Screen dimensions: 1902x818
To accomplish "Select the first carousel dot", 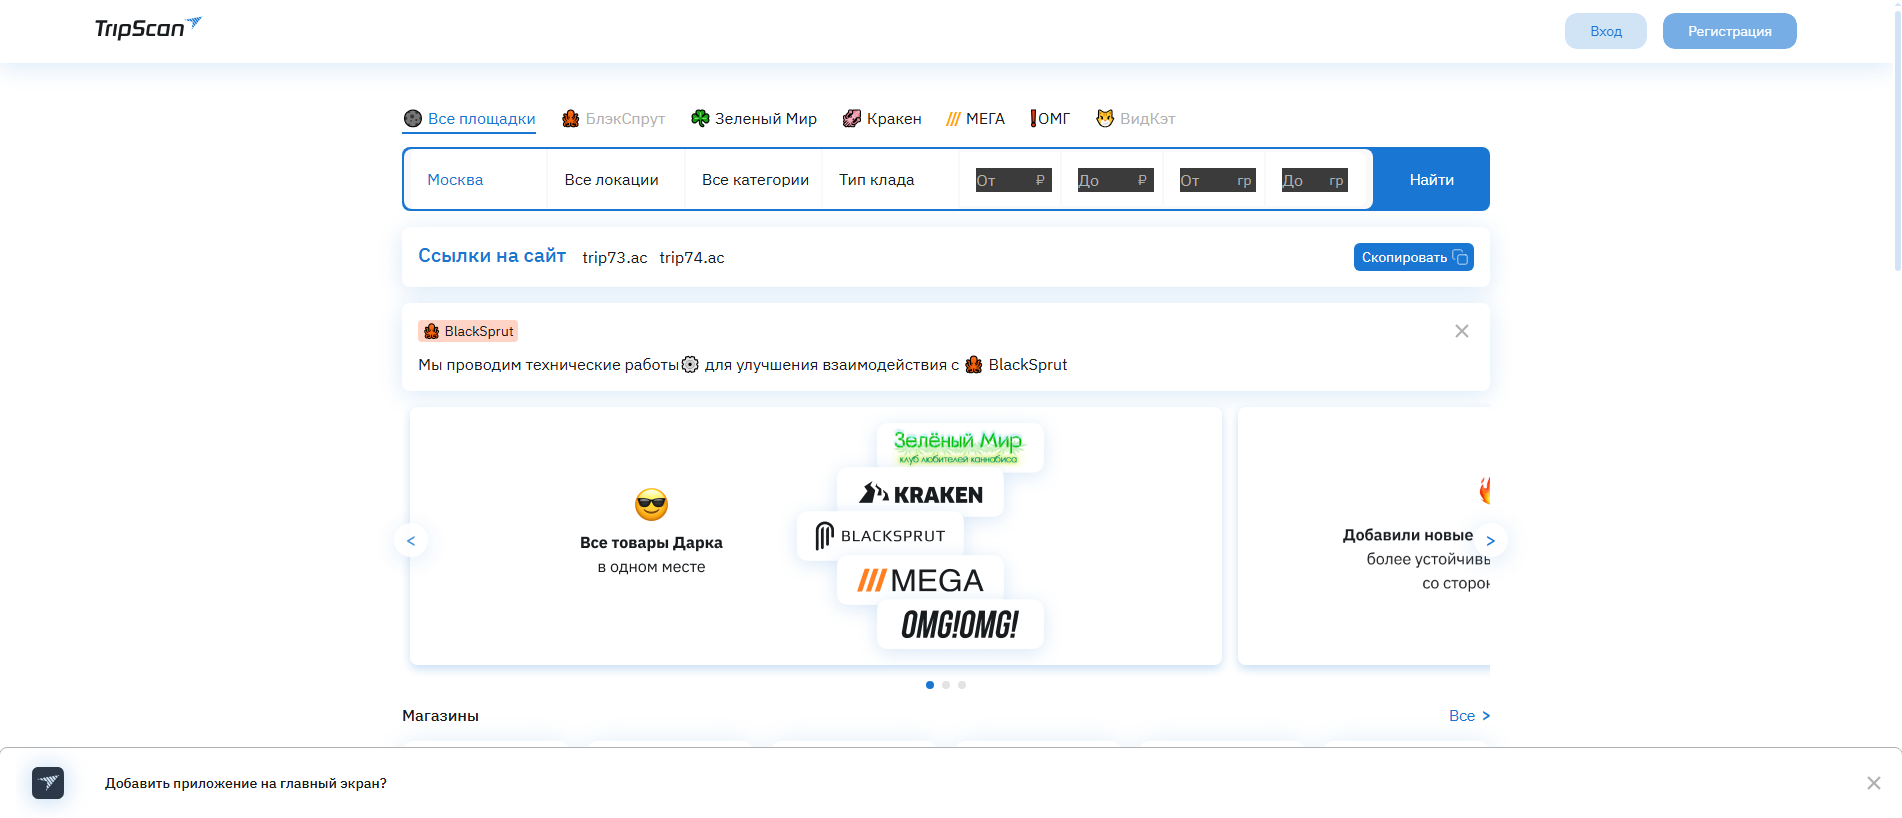I will 930,685.
